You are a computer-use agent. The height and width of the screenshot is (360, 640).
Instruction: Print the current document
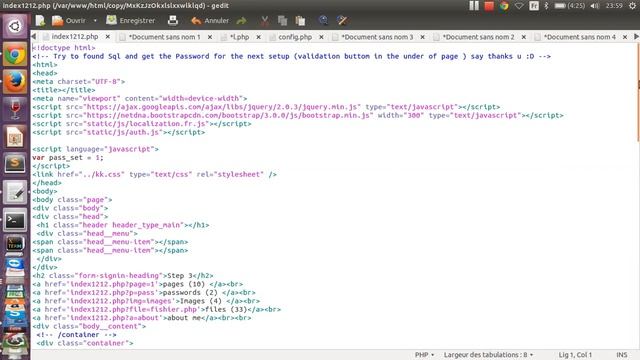click(173, 20)
